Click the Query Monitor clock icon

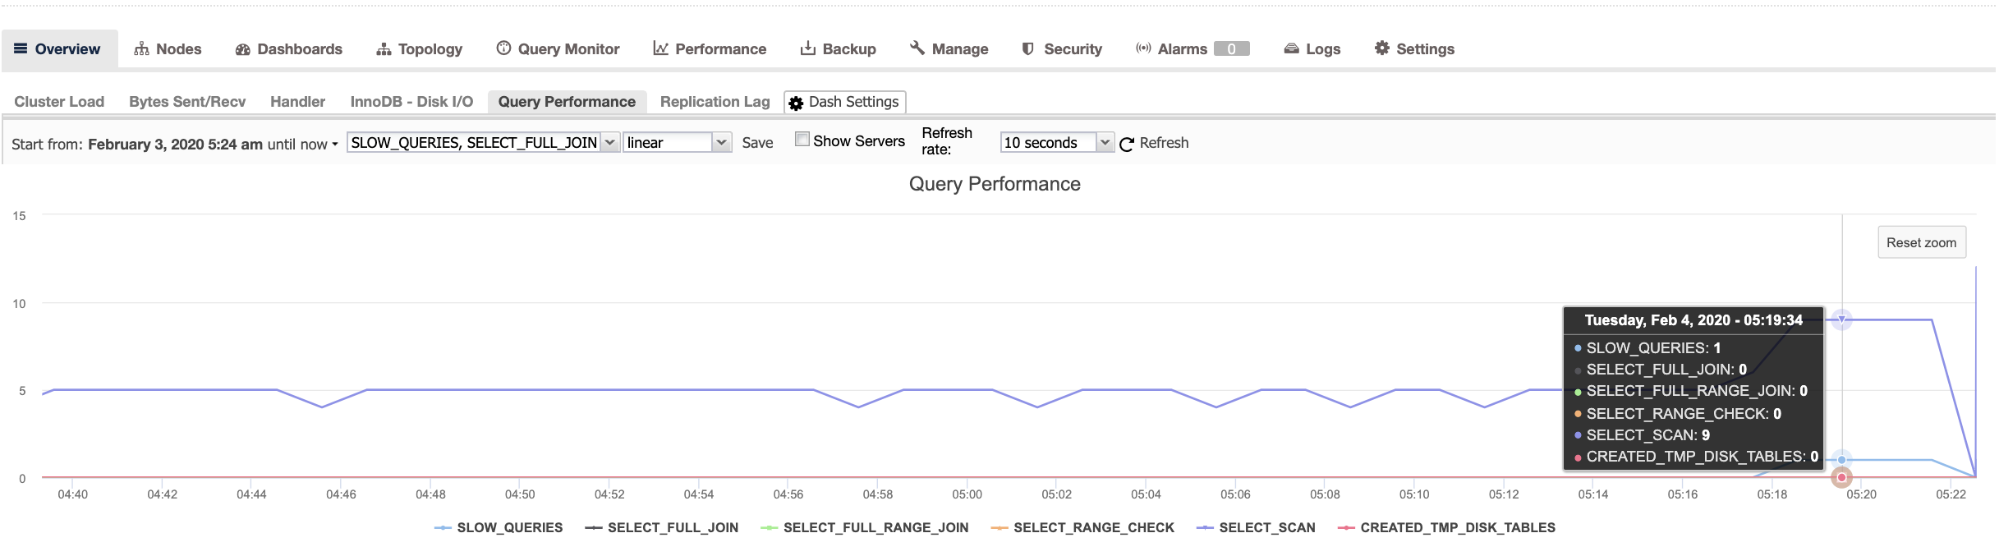coord(504,48)
